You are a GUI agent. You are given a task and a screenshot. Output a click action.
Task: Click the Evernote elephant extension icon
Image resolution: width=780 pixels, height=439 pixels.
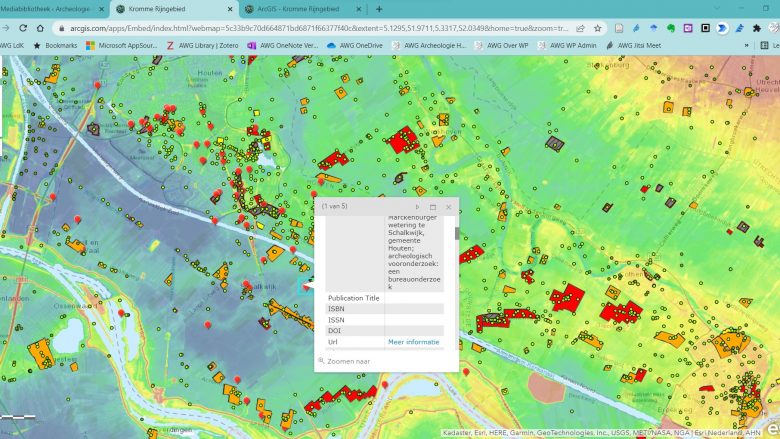click(x=671, y=28)
